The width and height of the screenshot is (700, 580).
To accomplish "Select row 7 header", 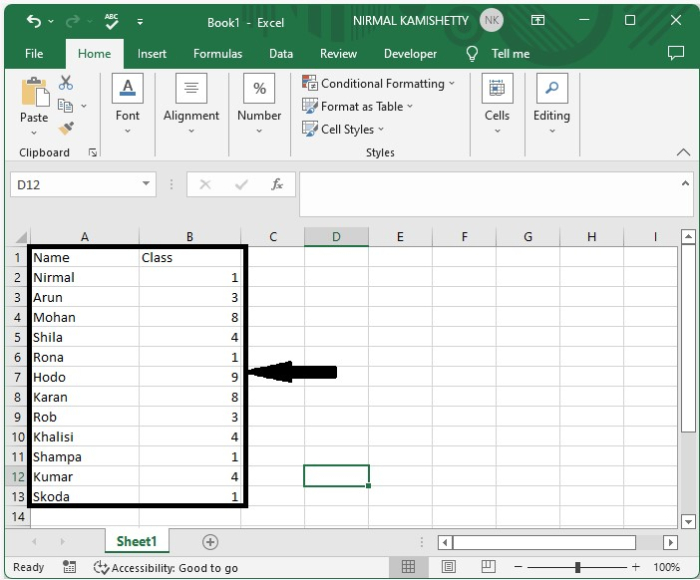I will [17, 377].
